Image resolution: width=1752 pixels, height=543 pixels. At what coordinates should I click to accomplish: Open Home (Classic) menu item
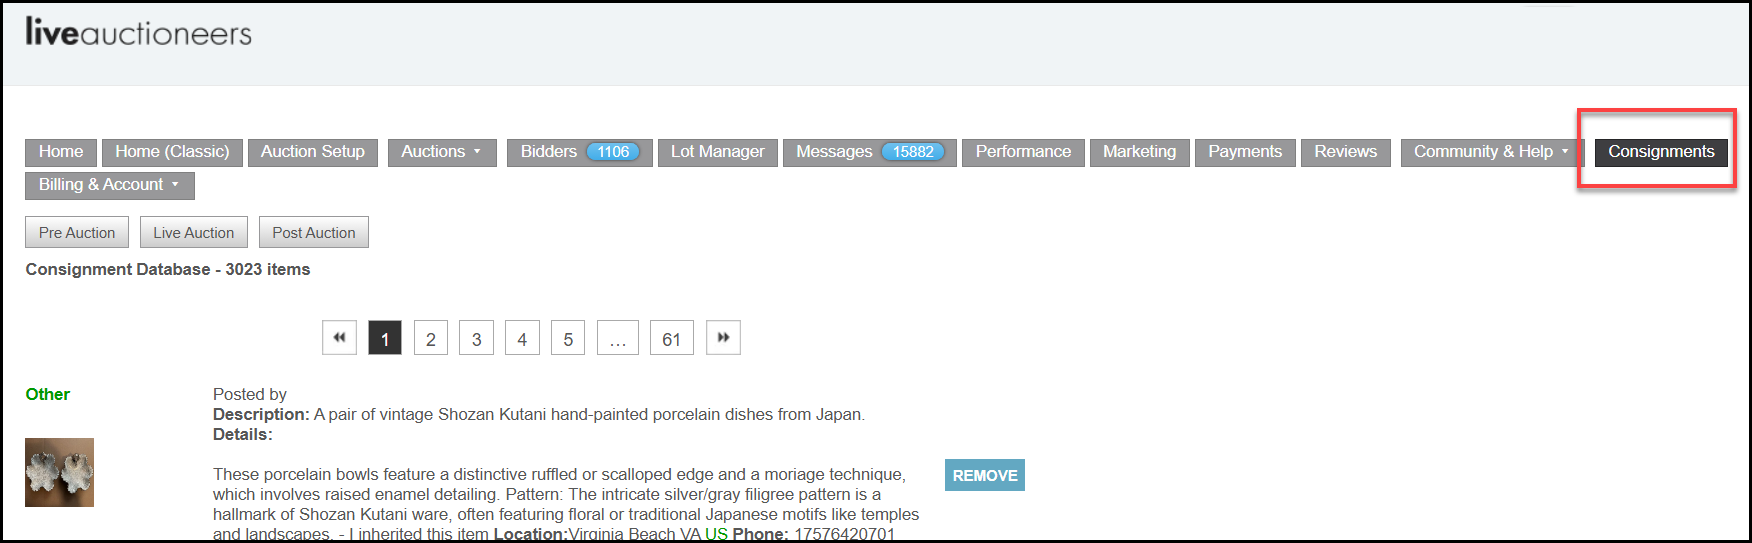[x=172, y=152]
